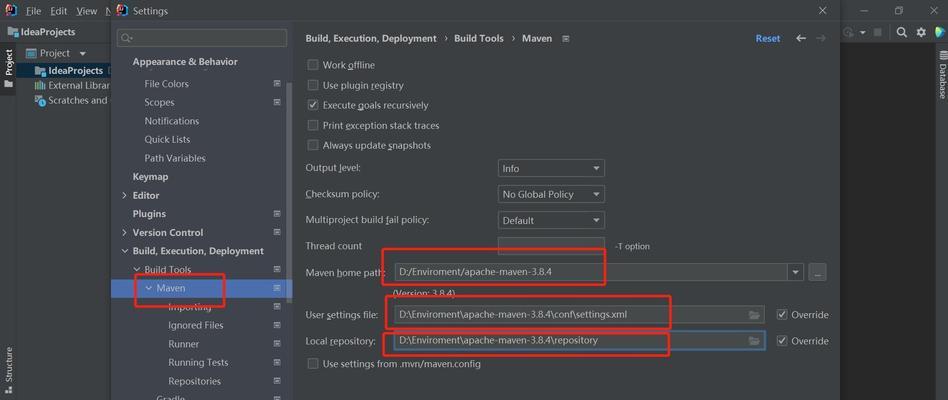
Task: Open File menu in main window
Action: pos(33,11)
